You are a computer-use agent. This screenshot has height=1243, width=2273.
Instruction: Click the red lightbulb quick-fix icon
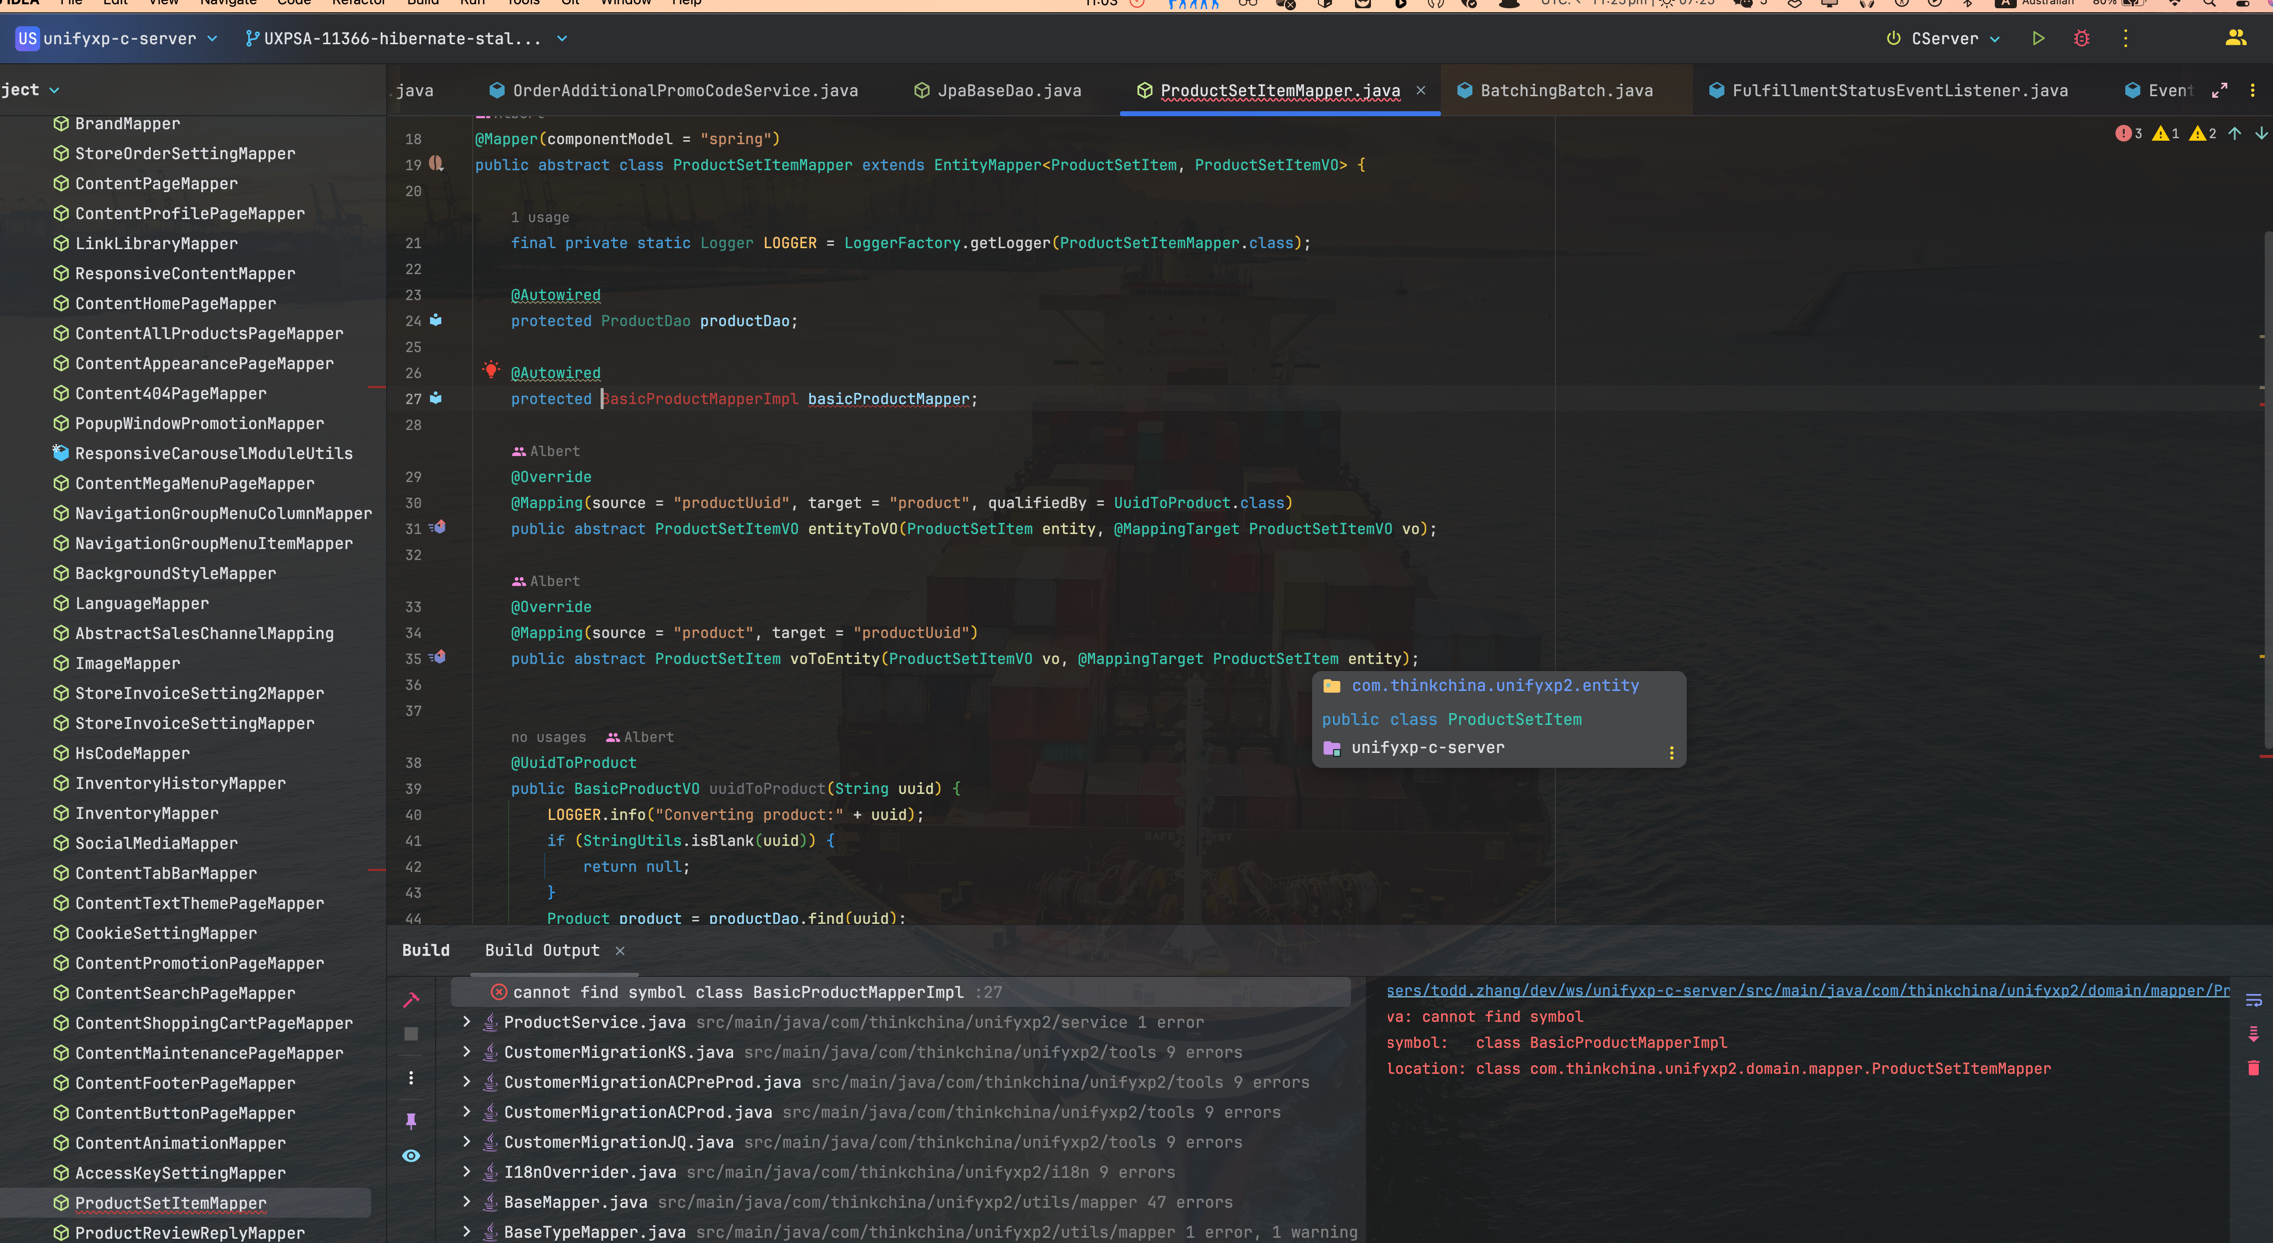(x=490, y=370)
